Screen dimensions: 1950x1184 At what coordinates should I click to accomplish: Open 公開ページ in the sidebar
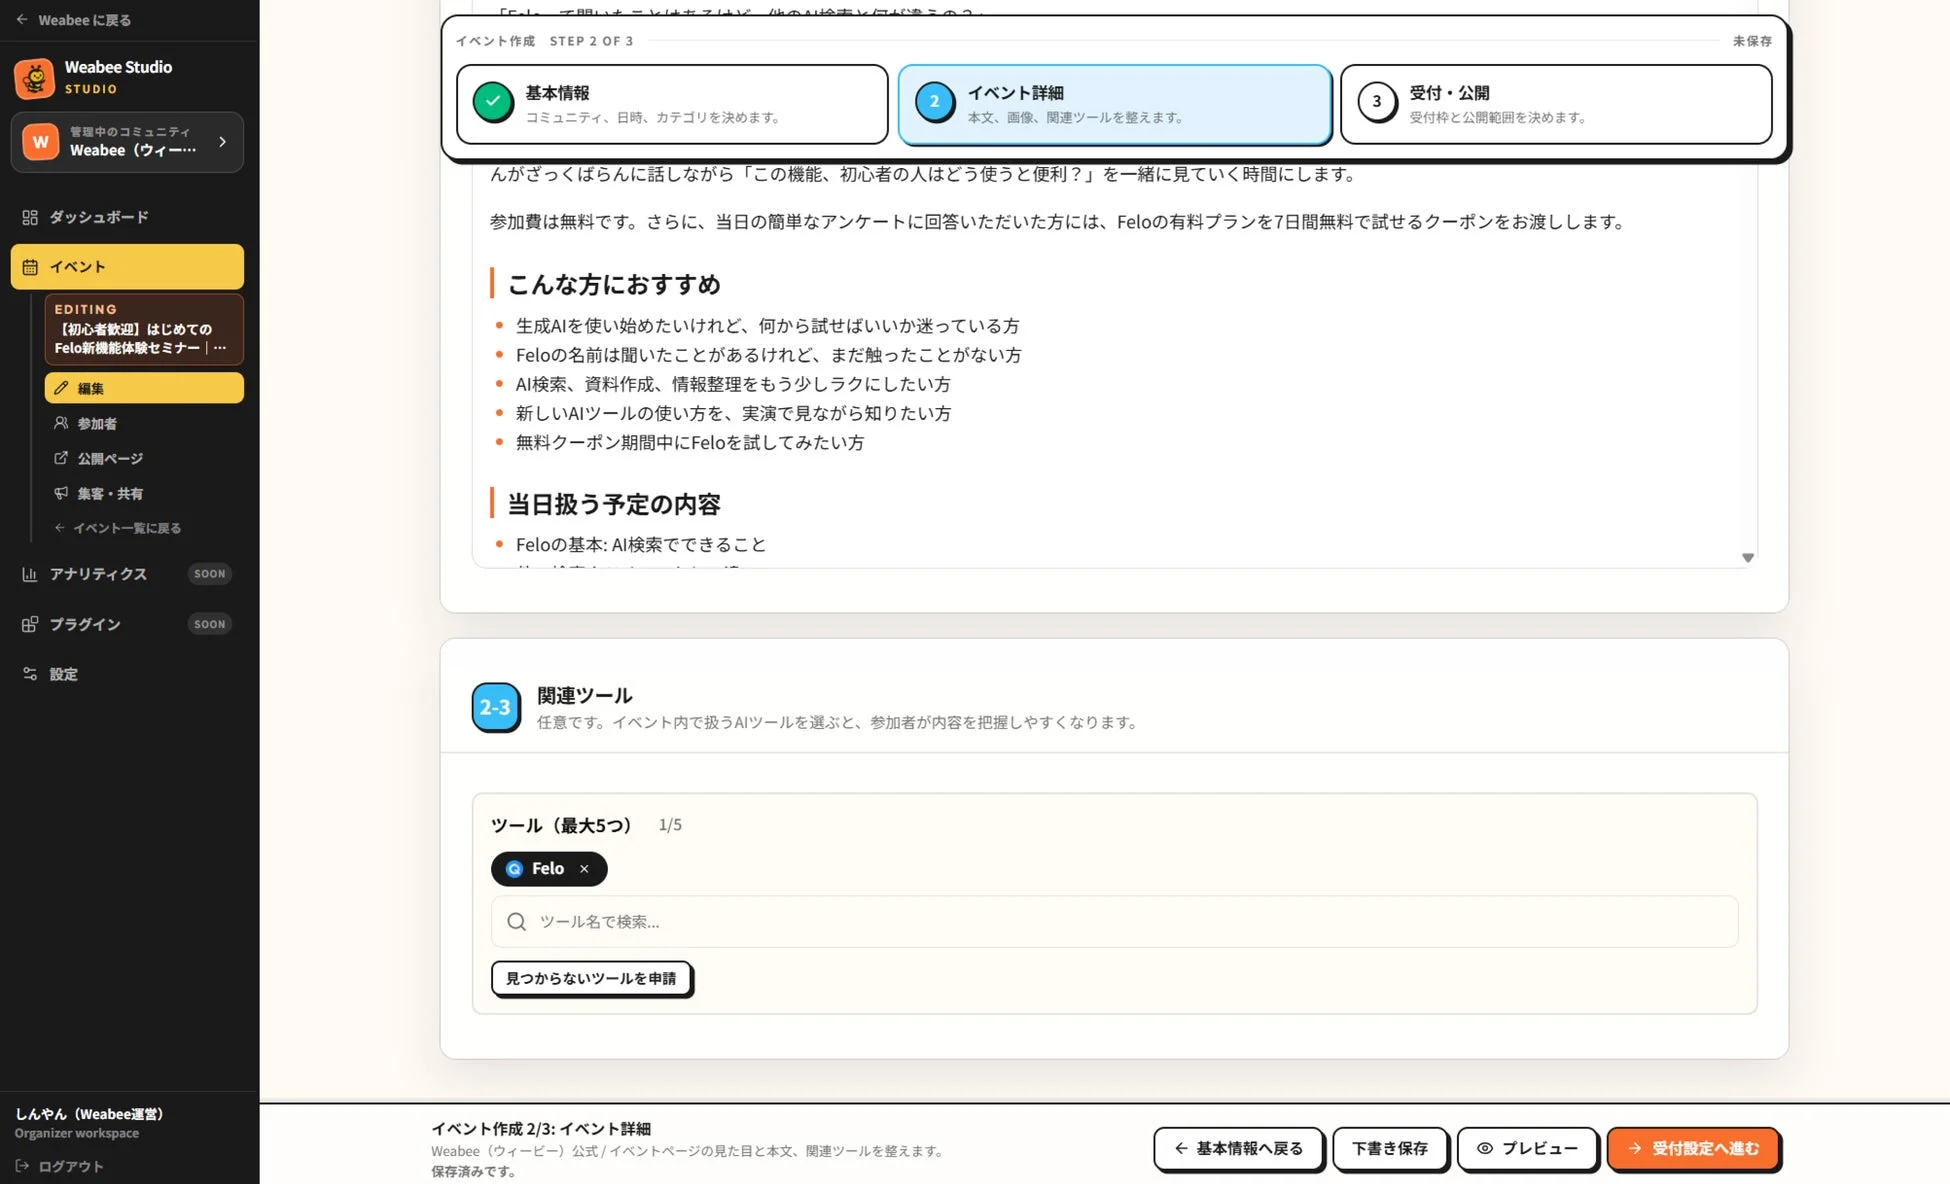(144, 458)
